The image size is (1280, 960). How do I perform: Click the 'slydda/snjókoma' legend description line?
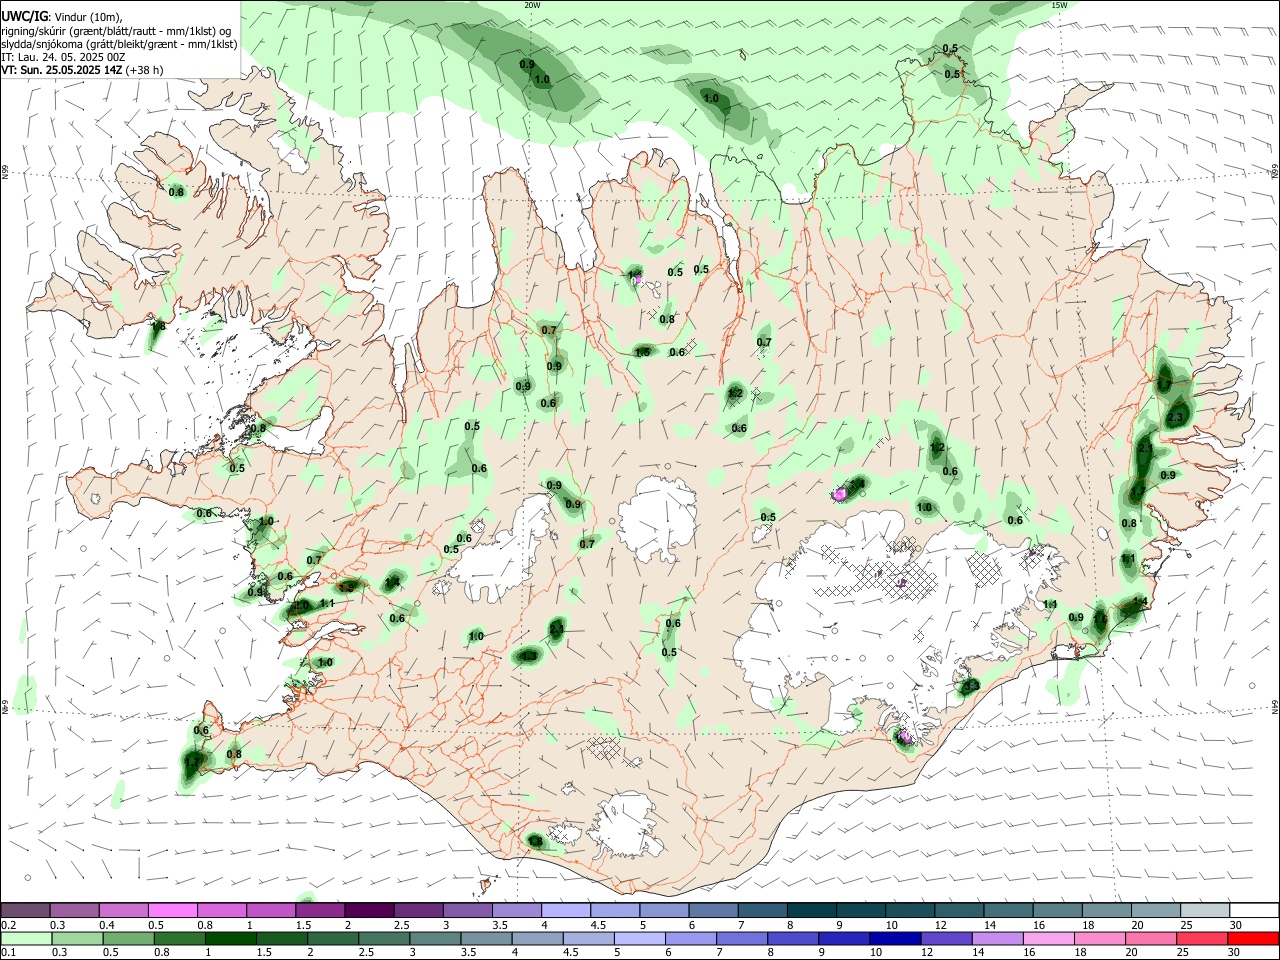119,44
